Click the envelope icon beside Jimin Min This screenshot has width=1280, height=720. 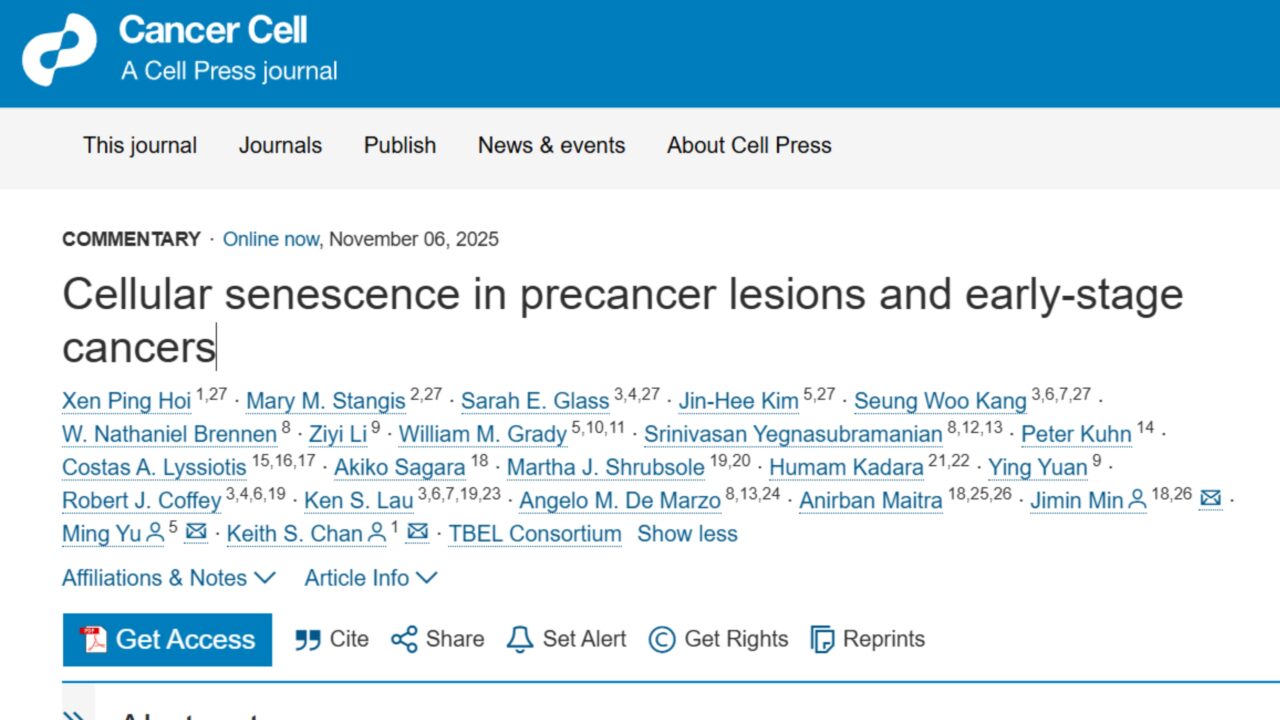[1210, 499]
